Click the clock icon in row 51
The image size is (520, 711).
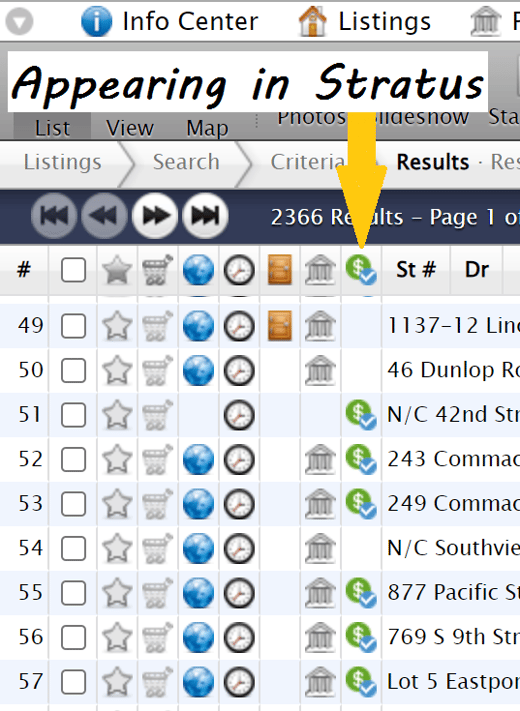pos(239,415)
